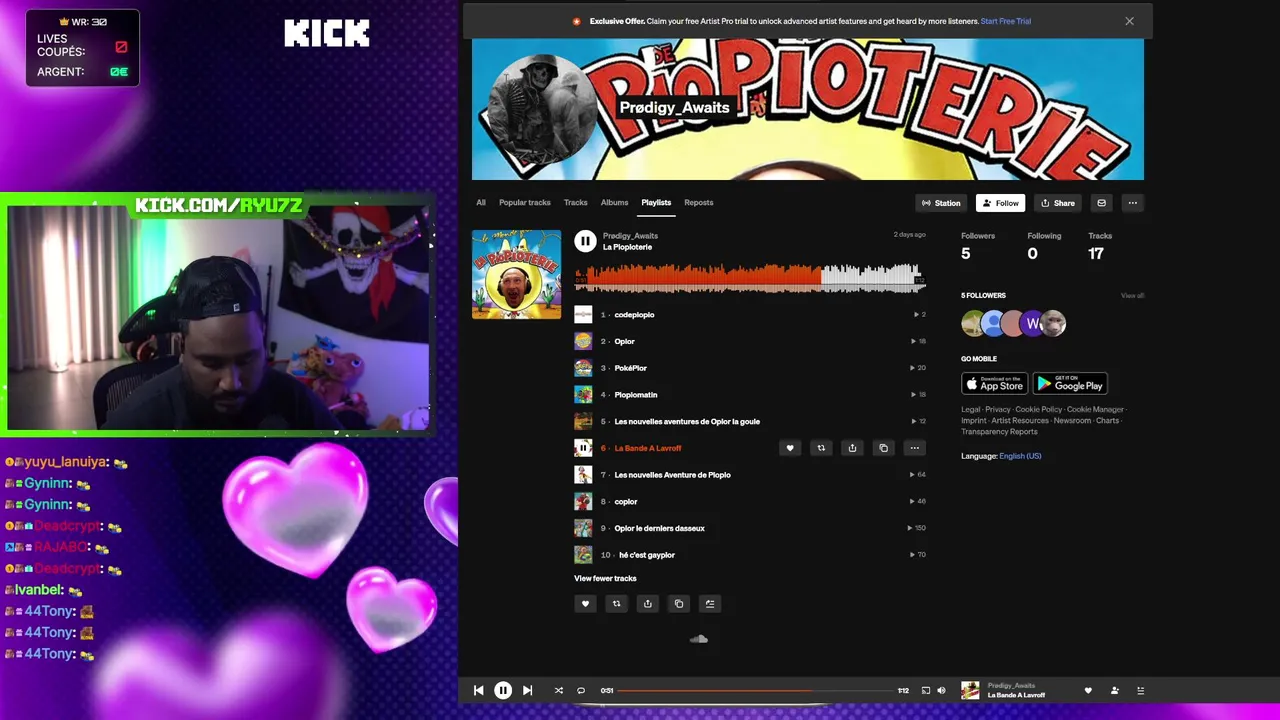Open the cast to device icon
The height and width of the screenshot is (720, 1280).
pos(925,690)
